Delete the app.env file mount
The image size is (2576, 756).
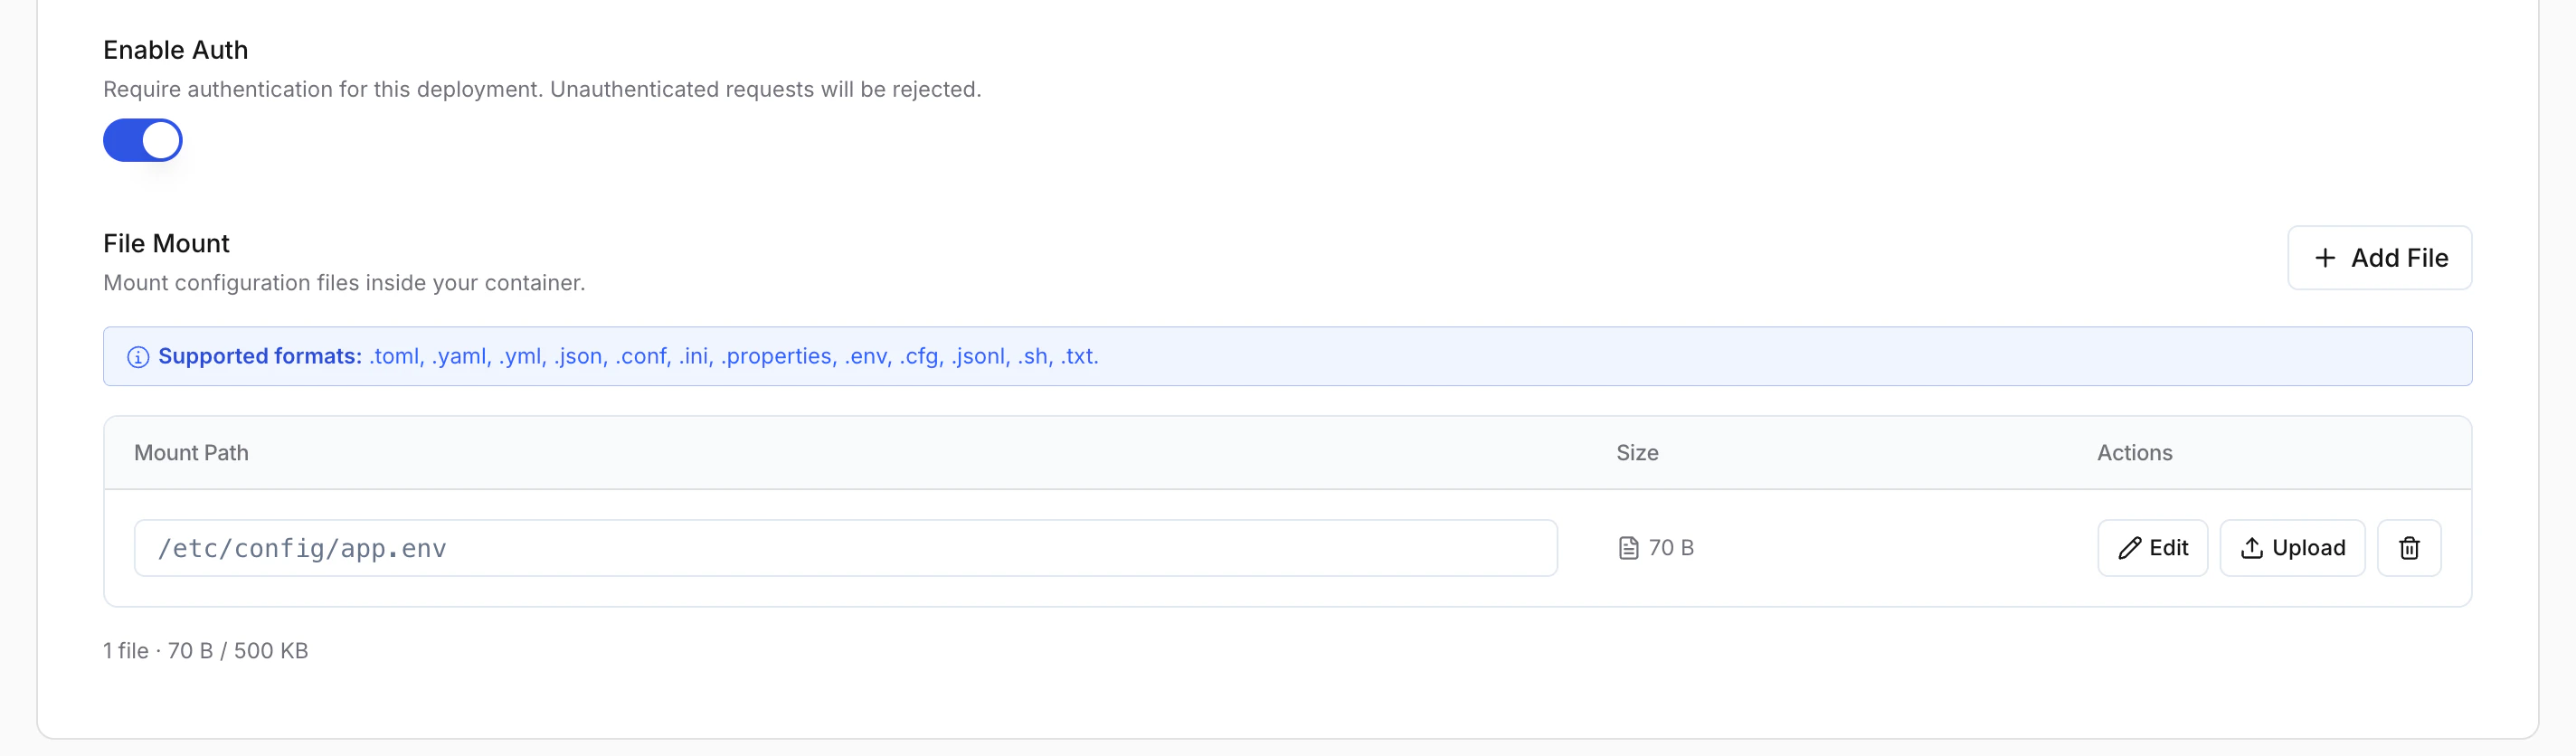2409,548
